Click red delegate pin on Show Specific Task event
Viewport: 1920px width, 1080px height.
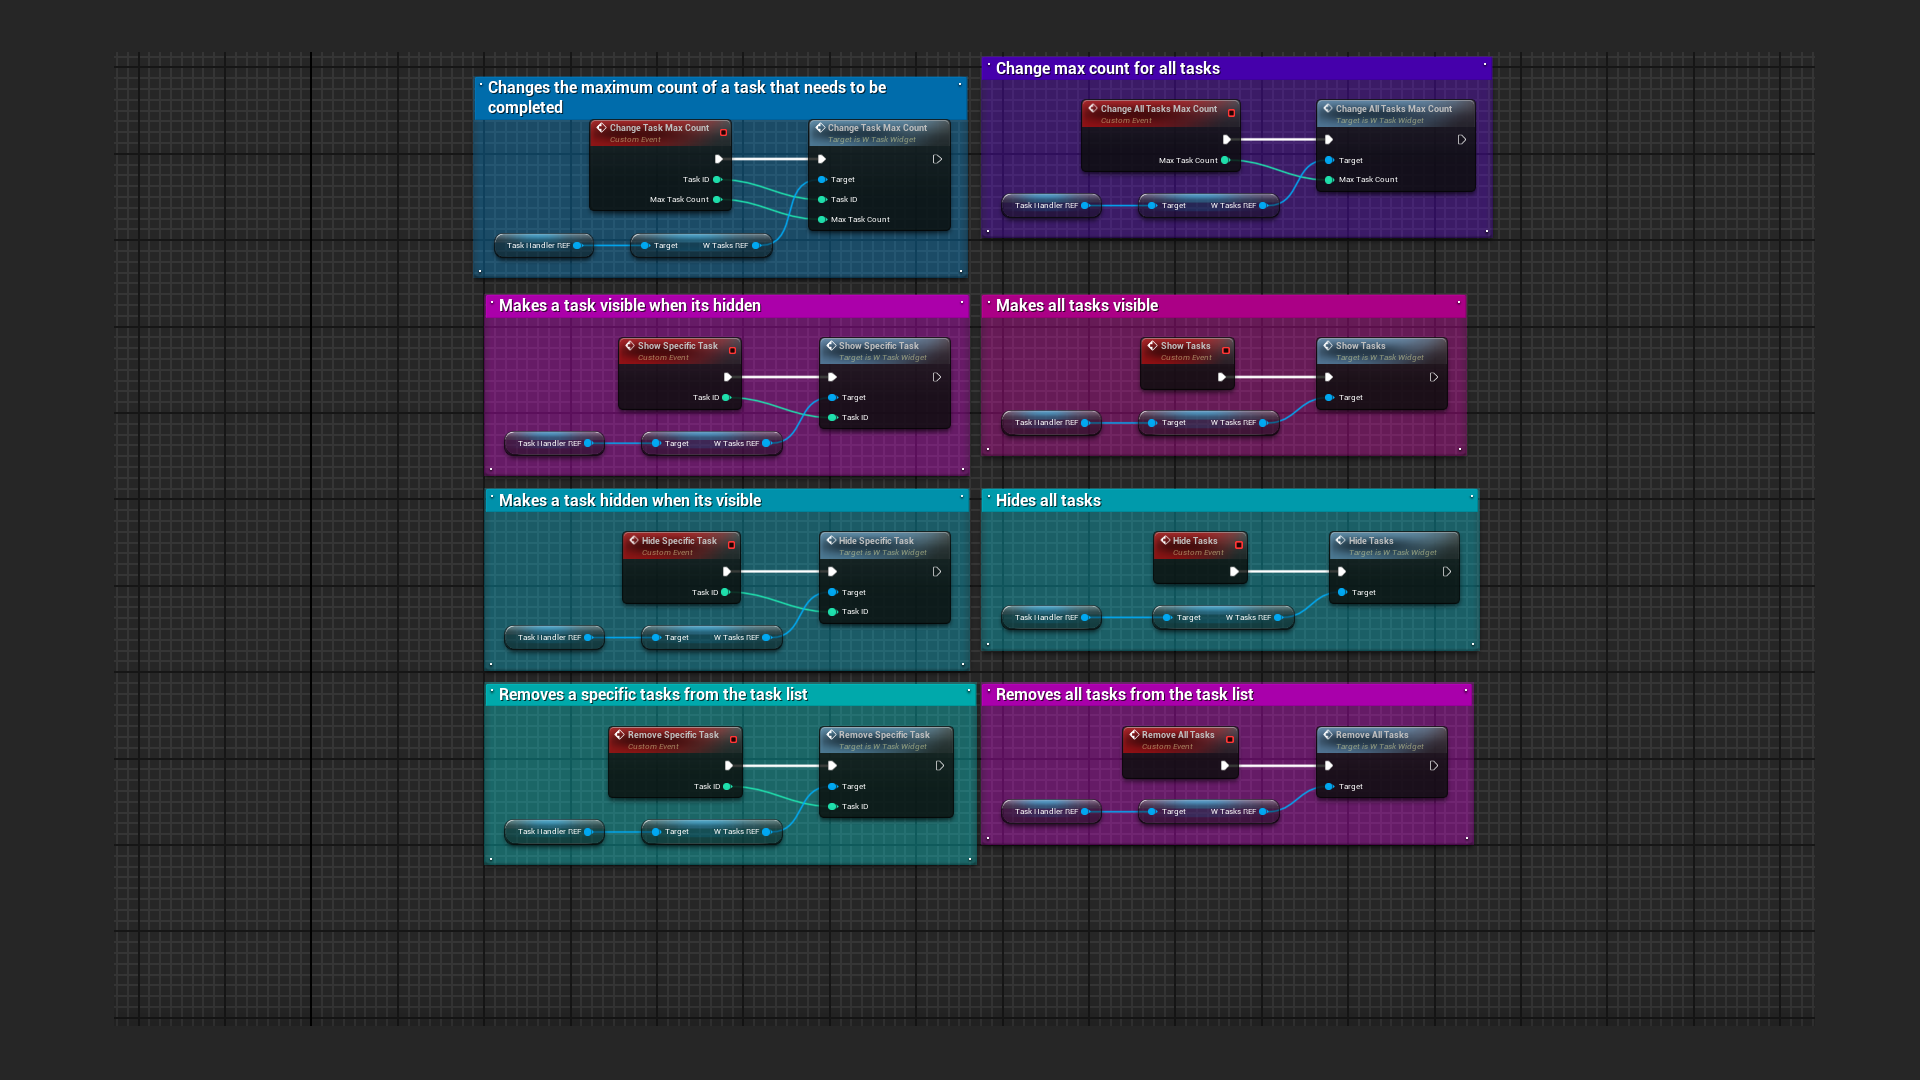(x=732, y=351)
